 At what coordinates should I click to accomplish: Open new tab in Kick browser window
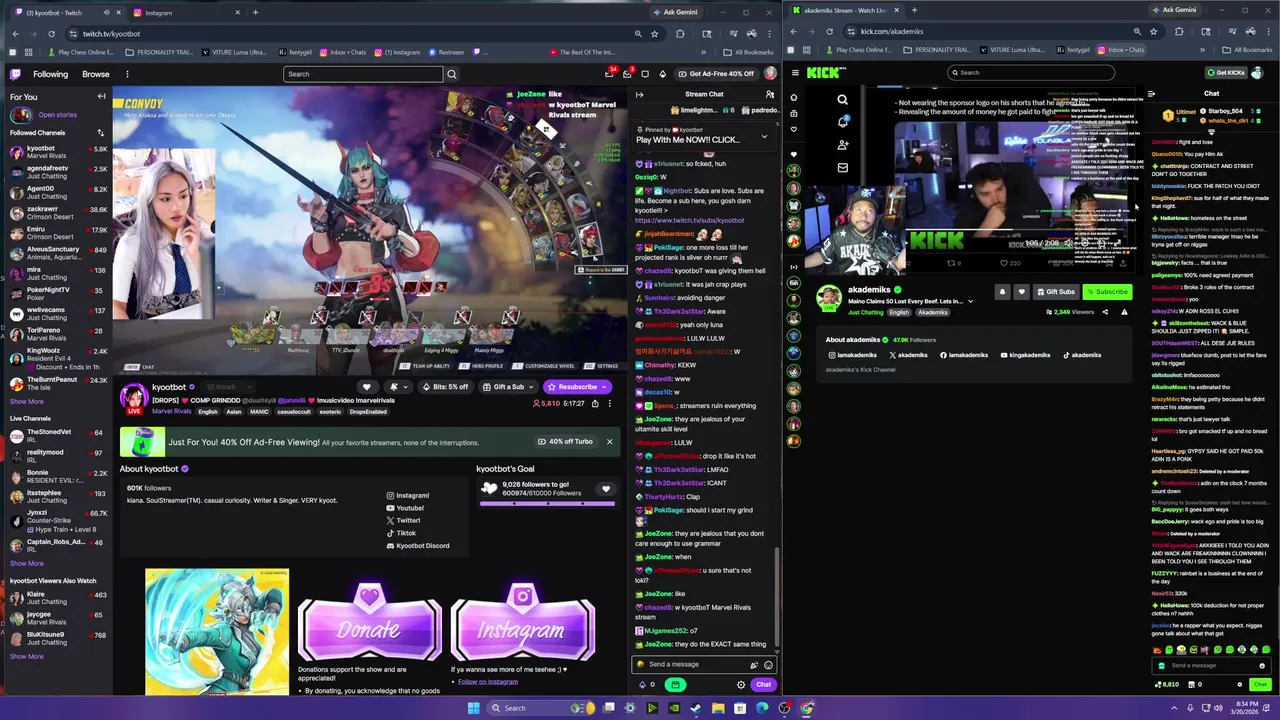[x=913, y=10]
